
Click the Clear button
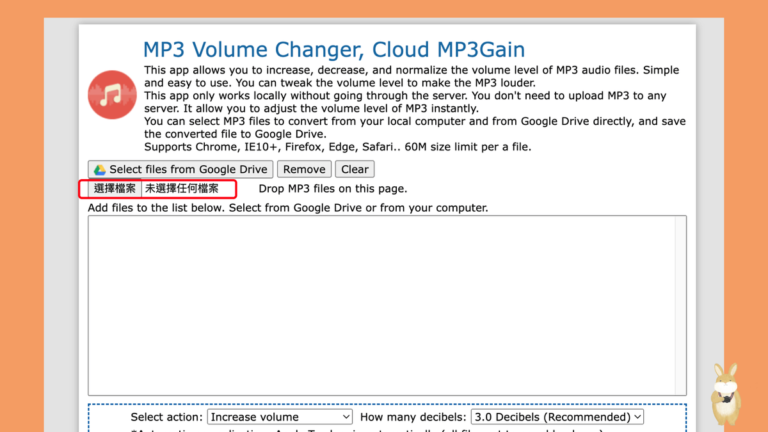pyautogui.click(x=355, y=169)
